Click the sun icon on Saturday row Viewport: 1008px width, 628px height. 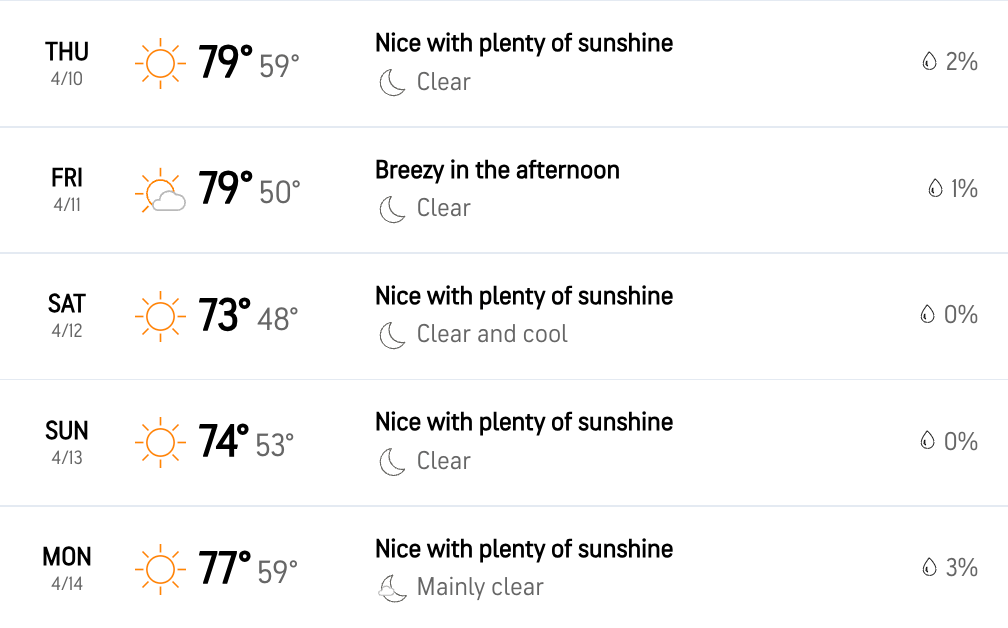pyautogui.click(x=160, y=316)
